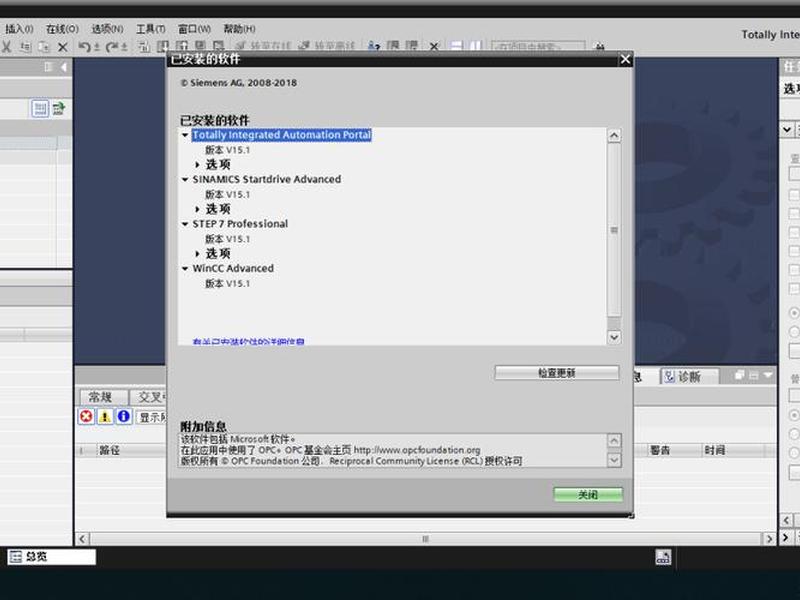Click the Cut scissors icon in toolbar

pos(6,47)
